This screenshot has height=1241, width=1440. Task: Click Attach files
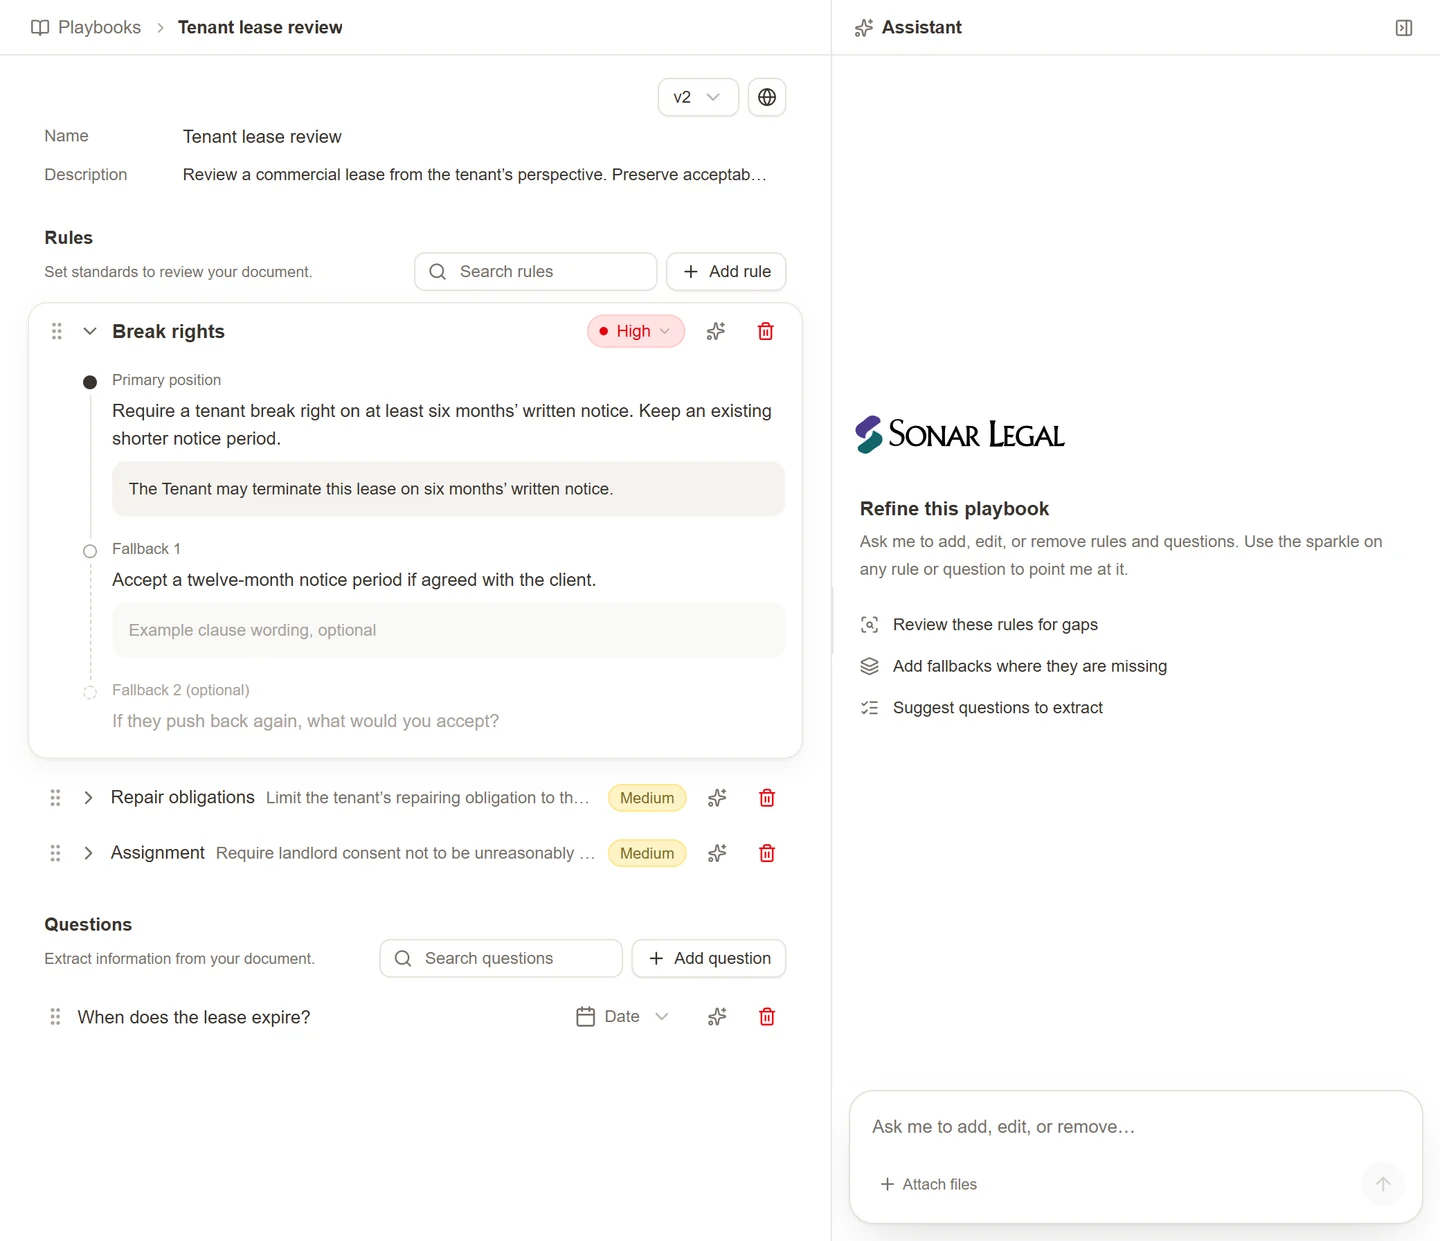pos(929,1184)
